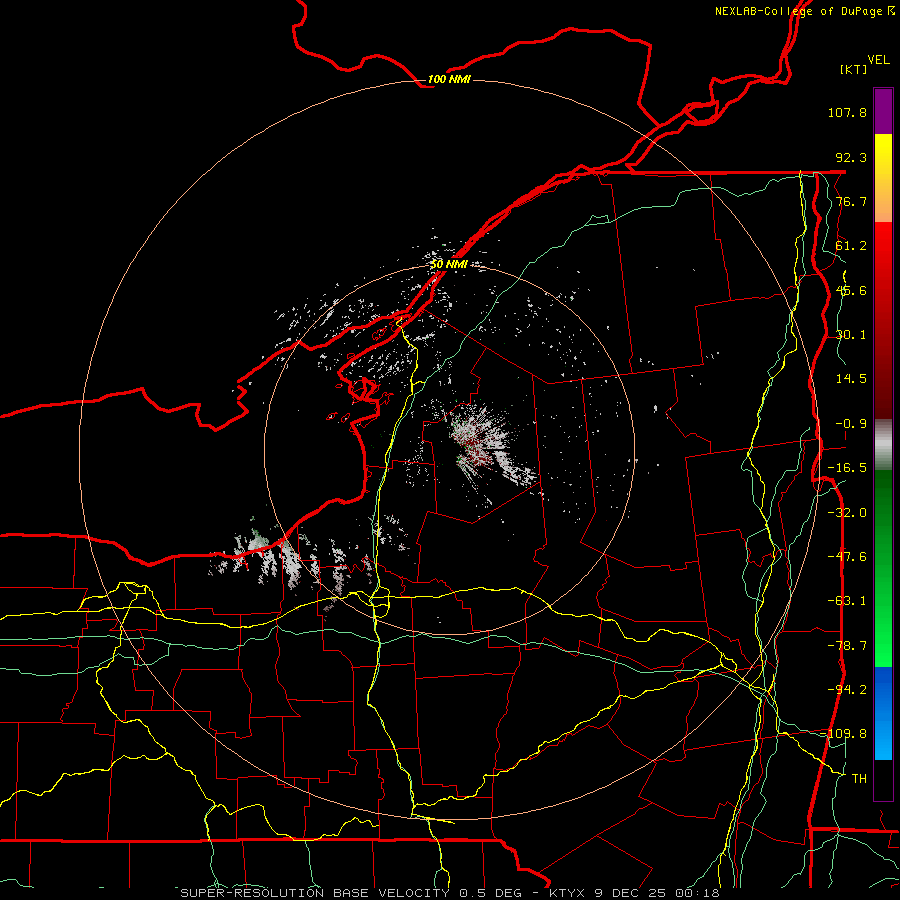900x900 pixels.
Task: Select the 14.5 legend value
Action: tap(851, 379)
